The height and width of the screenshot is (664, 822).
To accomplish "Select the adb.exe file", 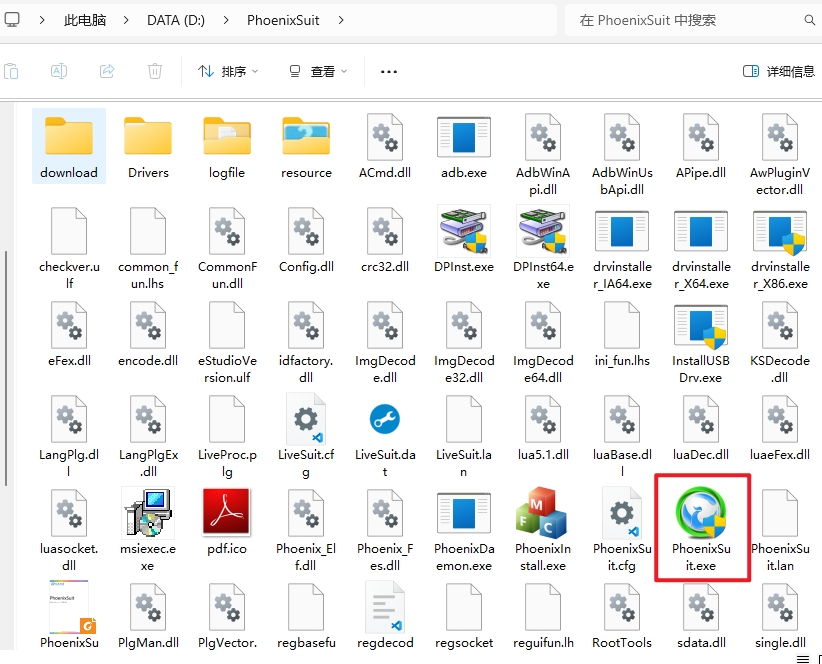I will click(463, 138).
